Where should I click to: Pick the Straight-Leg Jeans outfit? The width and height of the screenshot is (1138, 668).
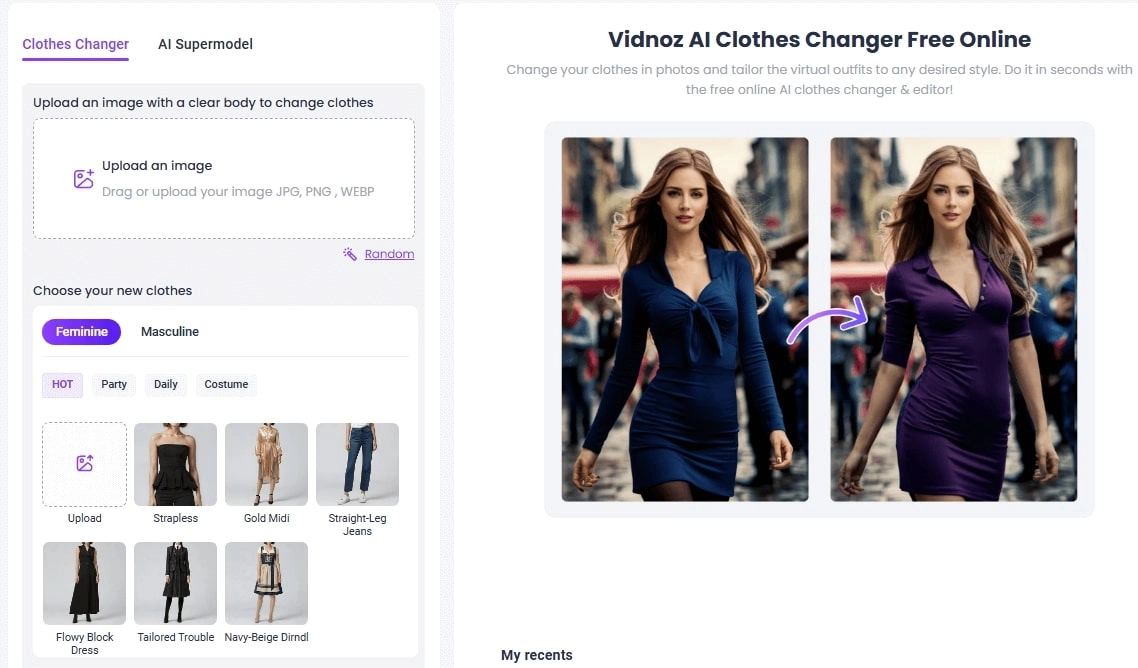tap(357, 464)
